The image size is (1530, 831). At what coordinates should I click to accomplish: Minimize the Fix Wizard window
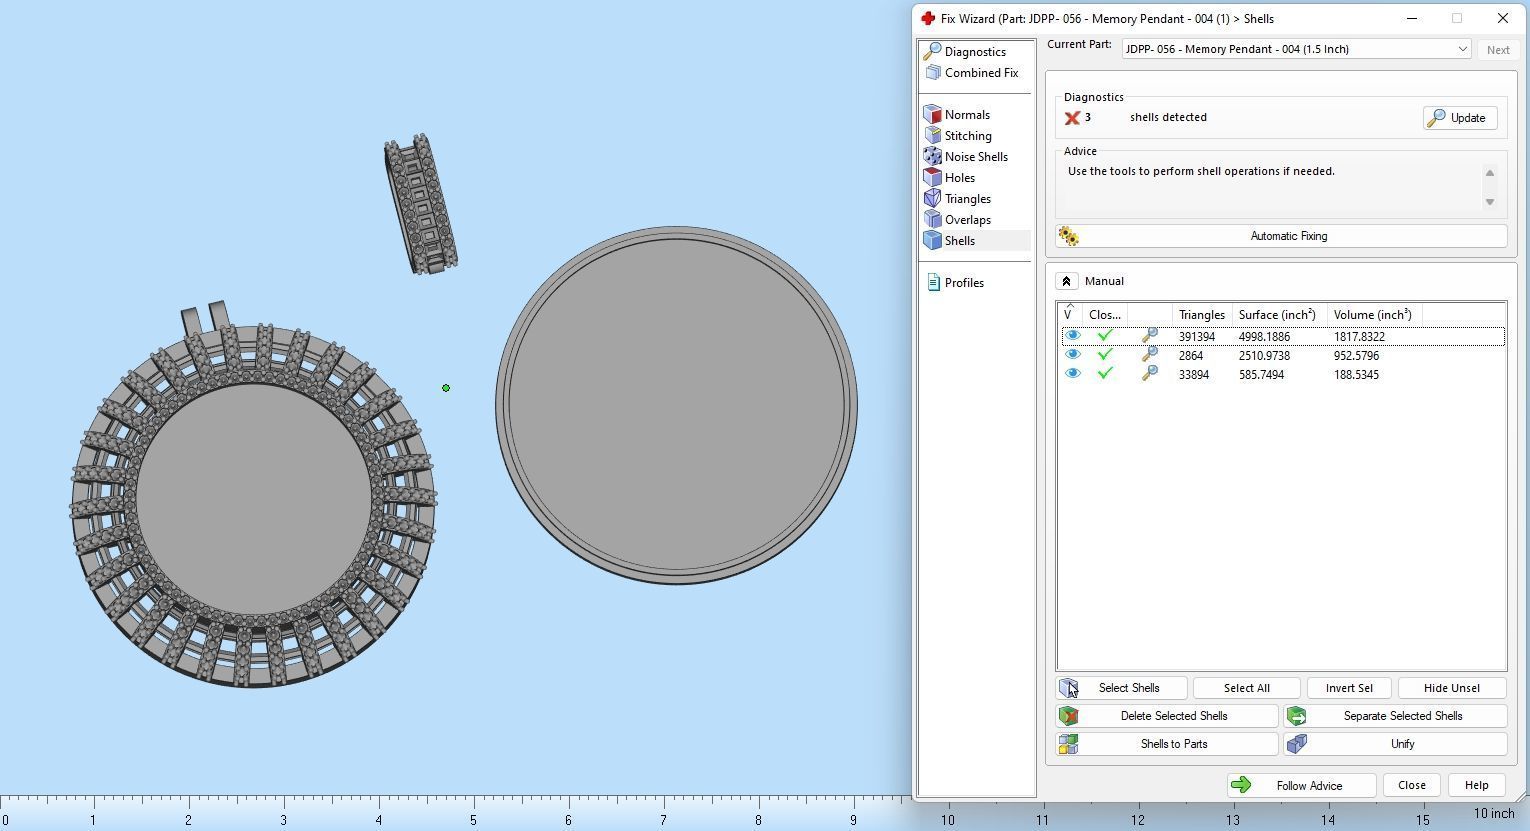1412,18
